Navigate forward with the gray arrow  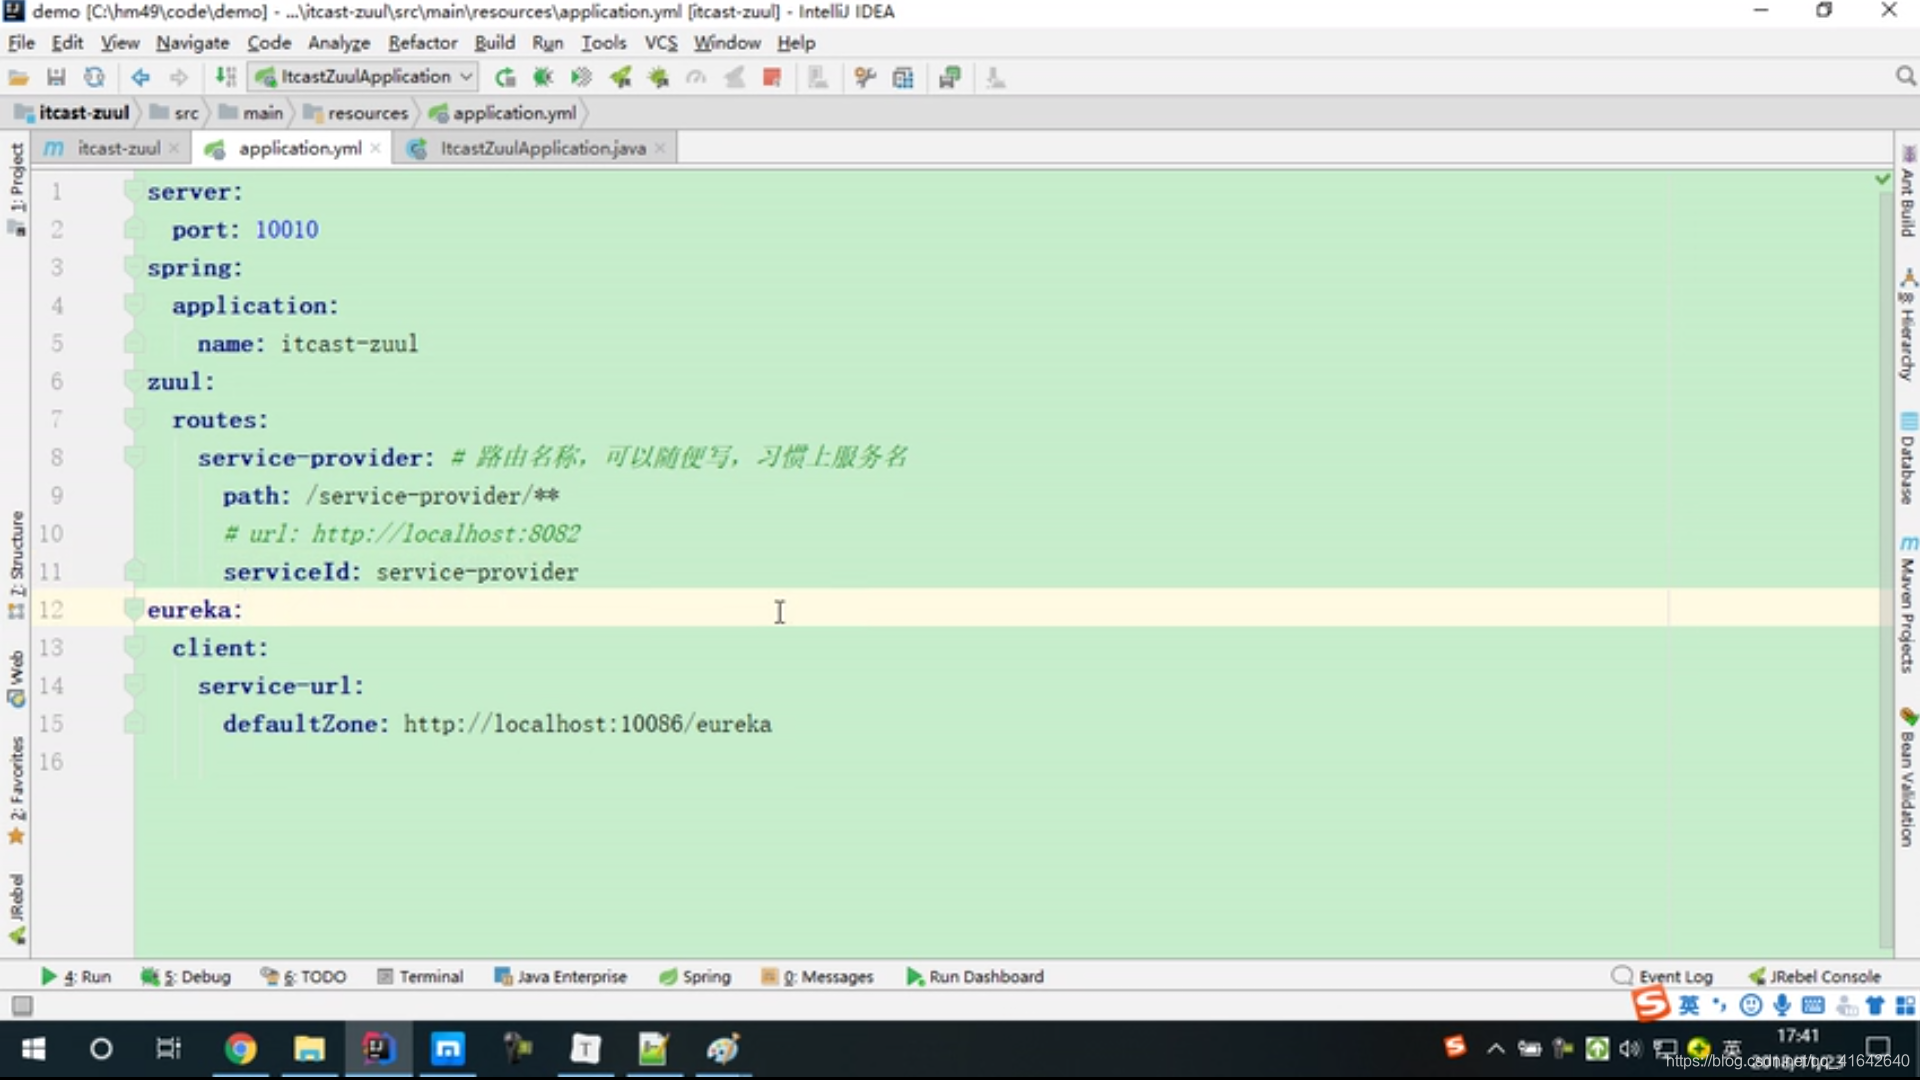(x=178, y=77)
